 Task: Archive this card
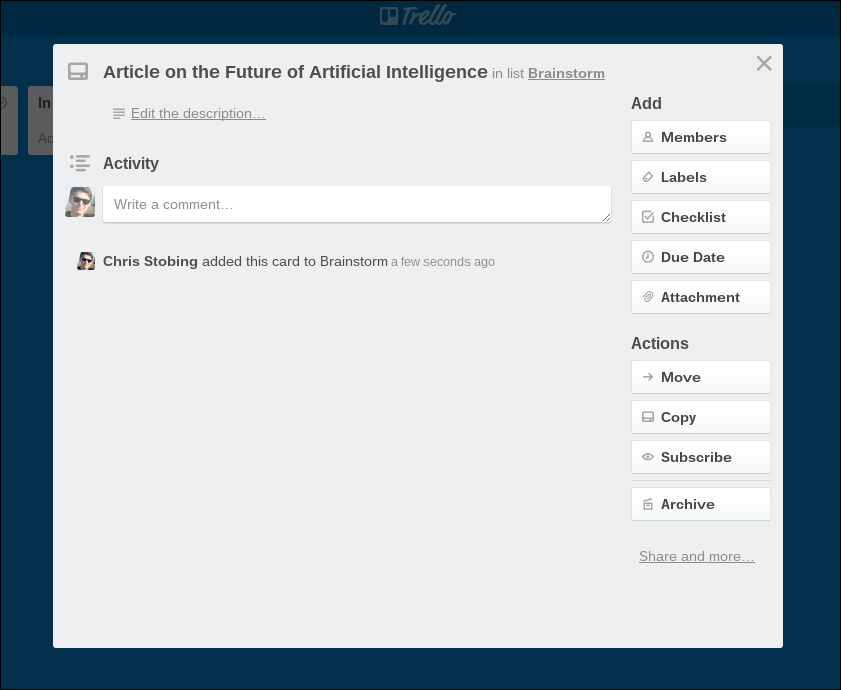pos(700,504)
